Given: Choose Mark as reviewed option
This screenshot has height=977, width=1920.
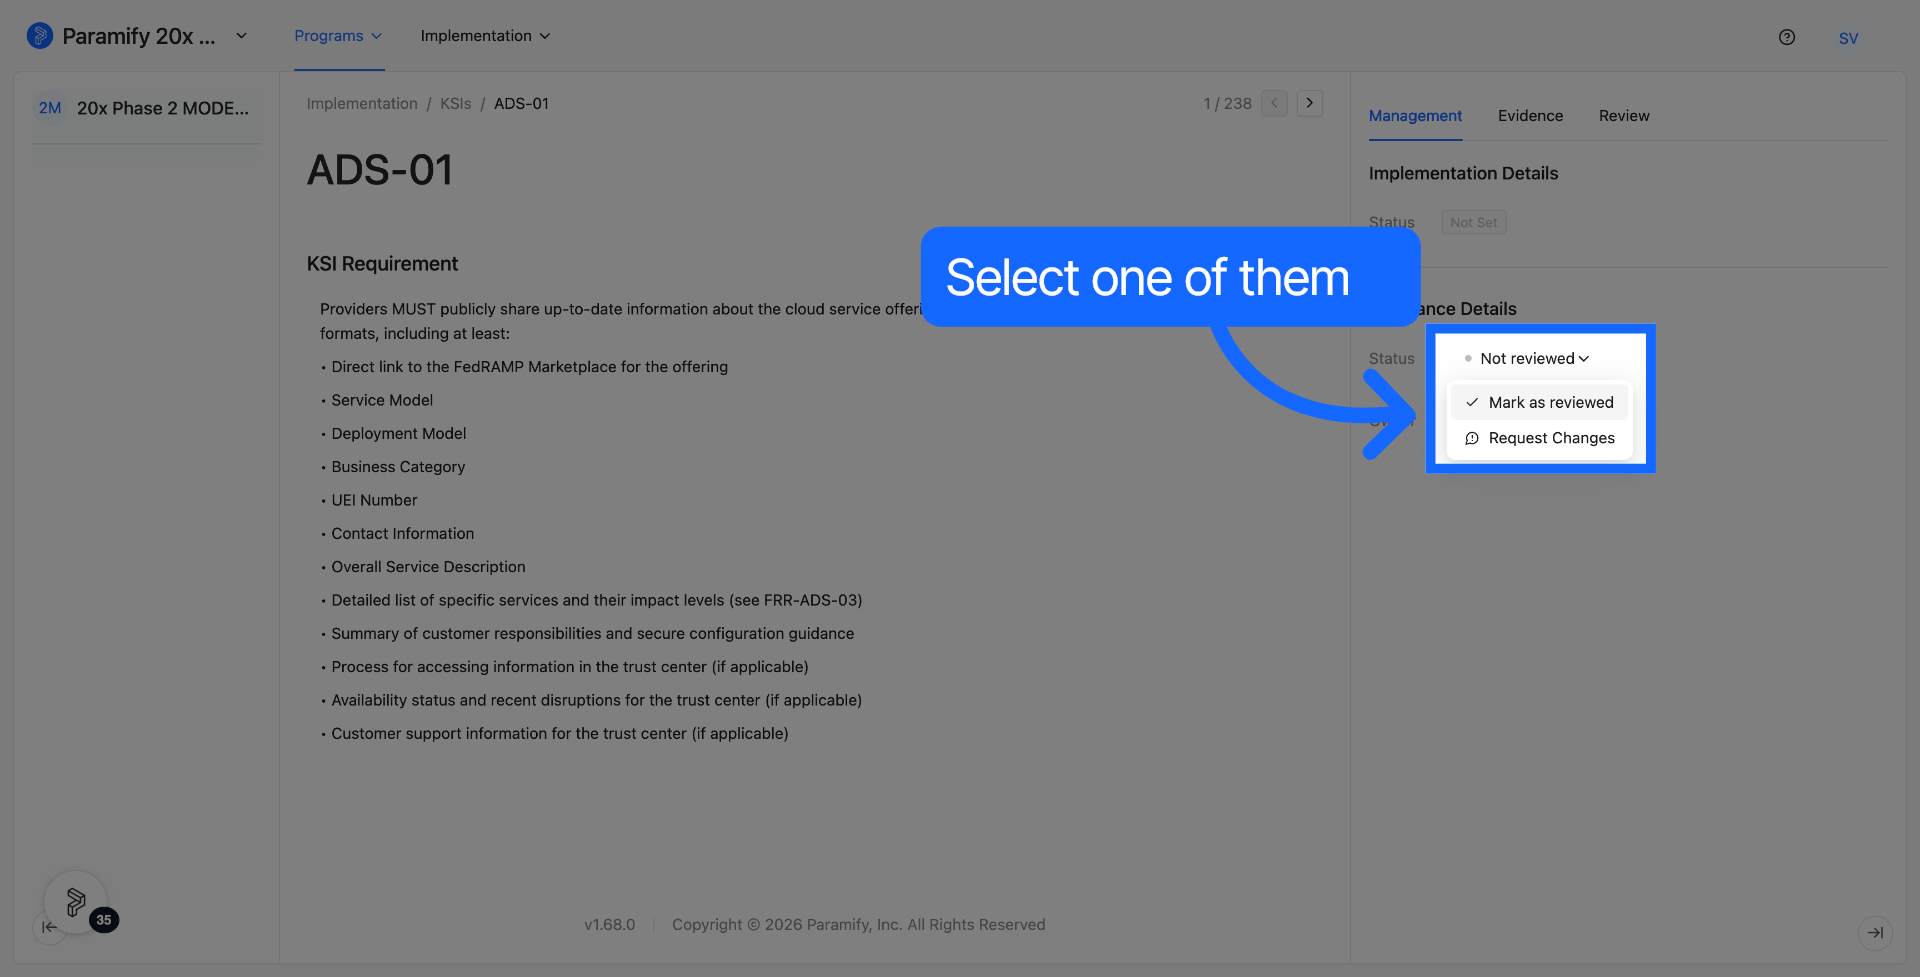Looking at the screenshot, I should tap(1540, 403).
